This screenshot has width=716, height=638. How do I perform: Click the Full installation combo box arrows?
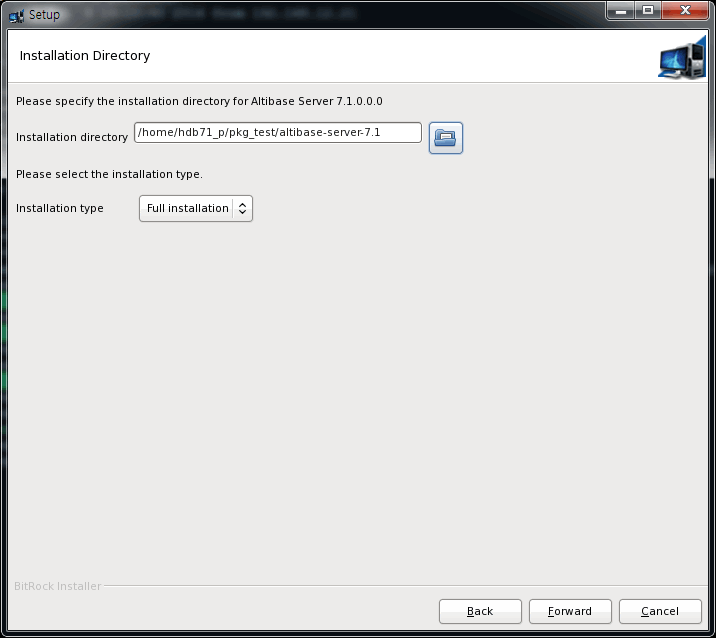coord(242,208)
